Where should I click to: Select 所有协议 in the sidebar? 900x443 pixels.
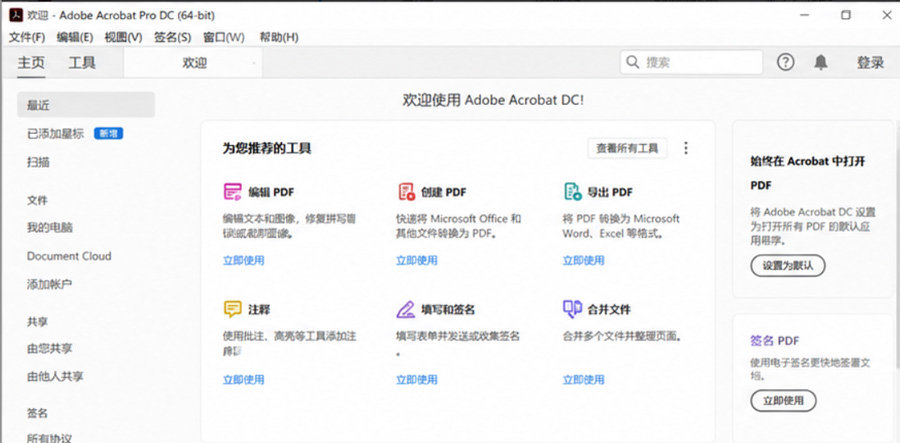click(50, 438)
